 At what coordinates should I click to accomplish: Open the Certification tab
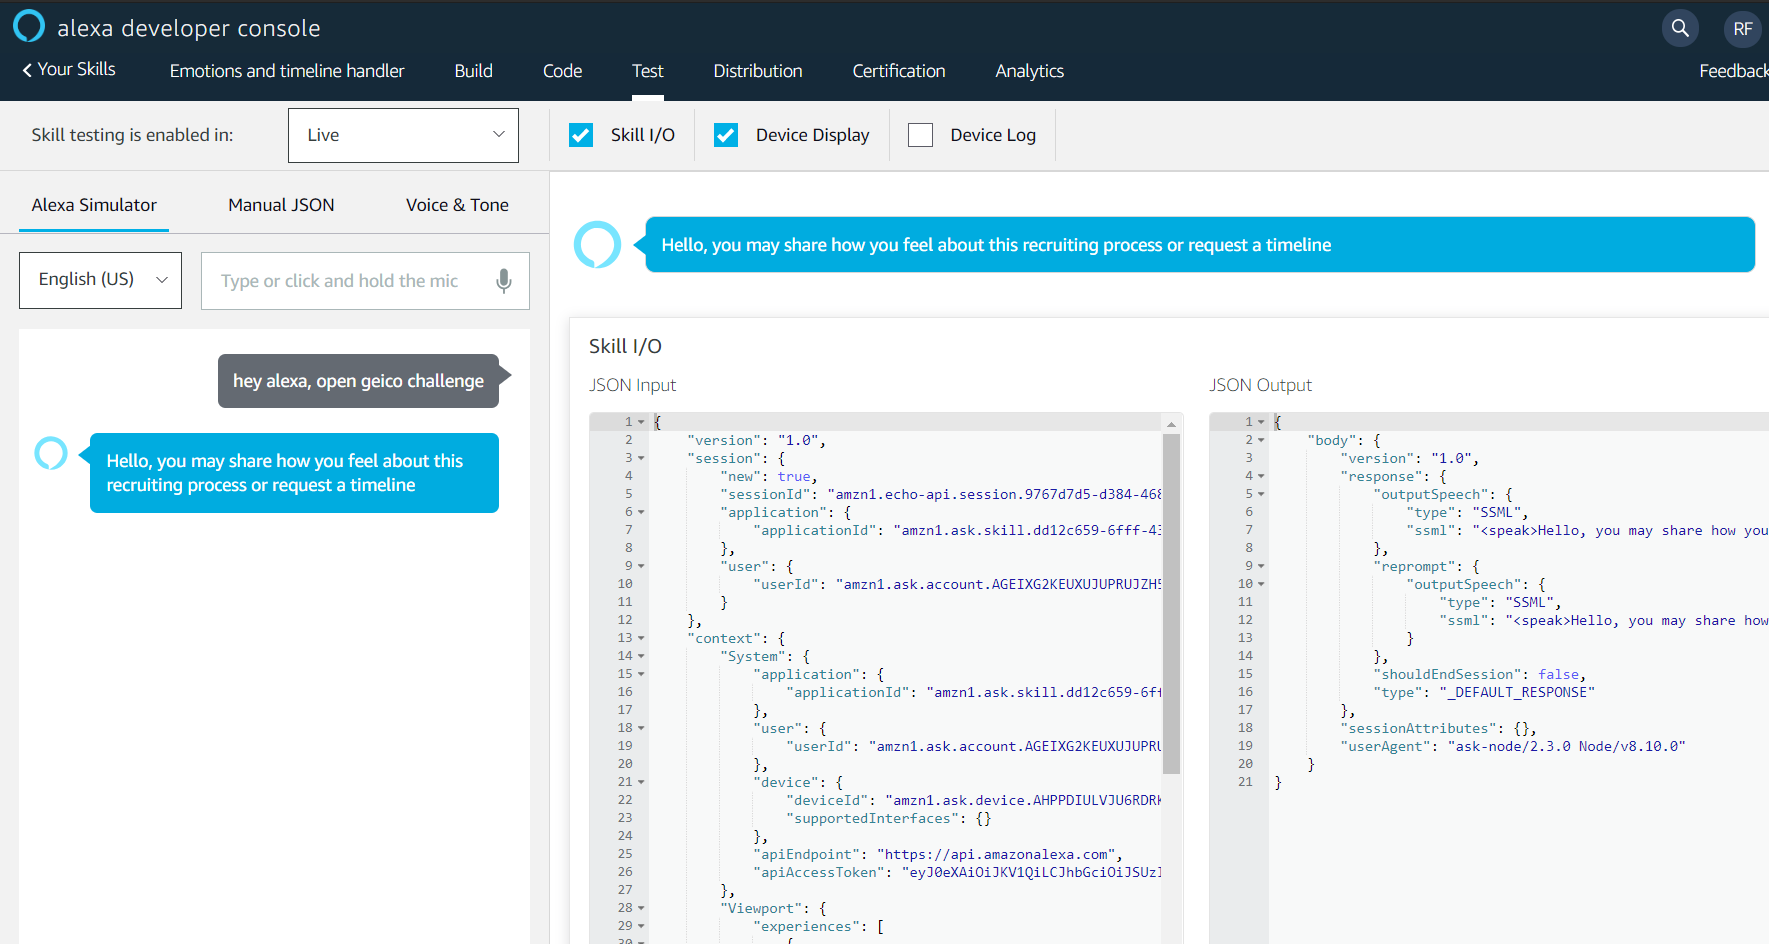(899, 71)
